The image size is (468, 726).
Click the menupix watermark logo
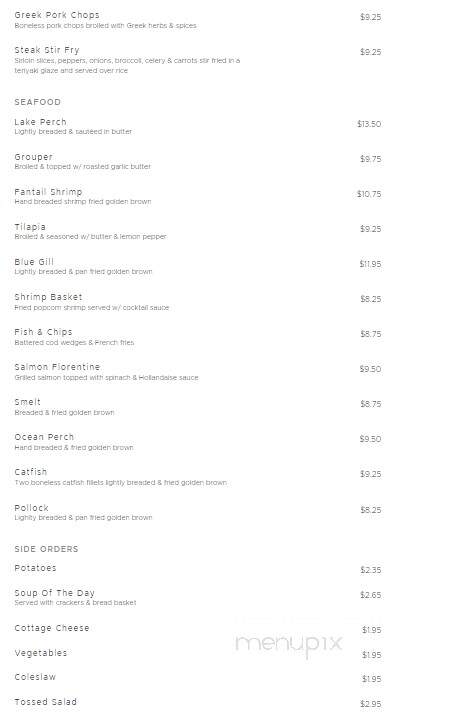point(288,644)
